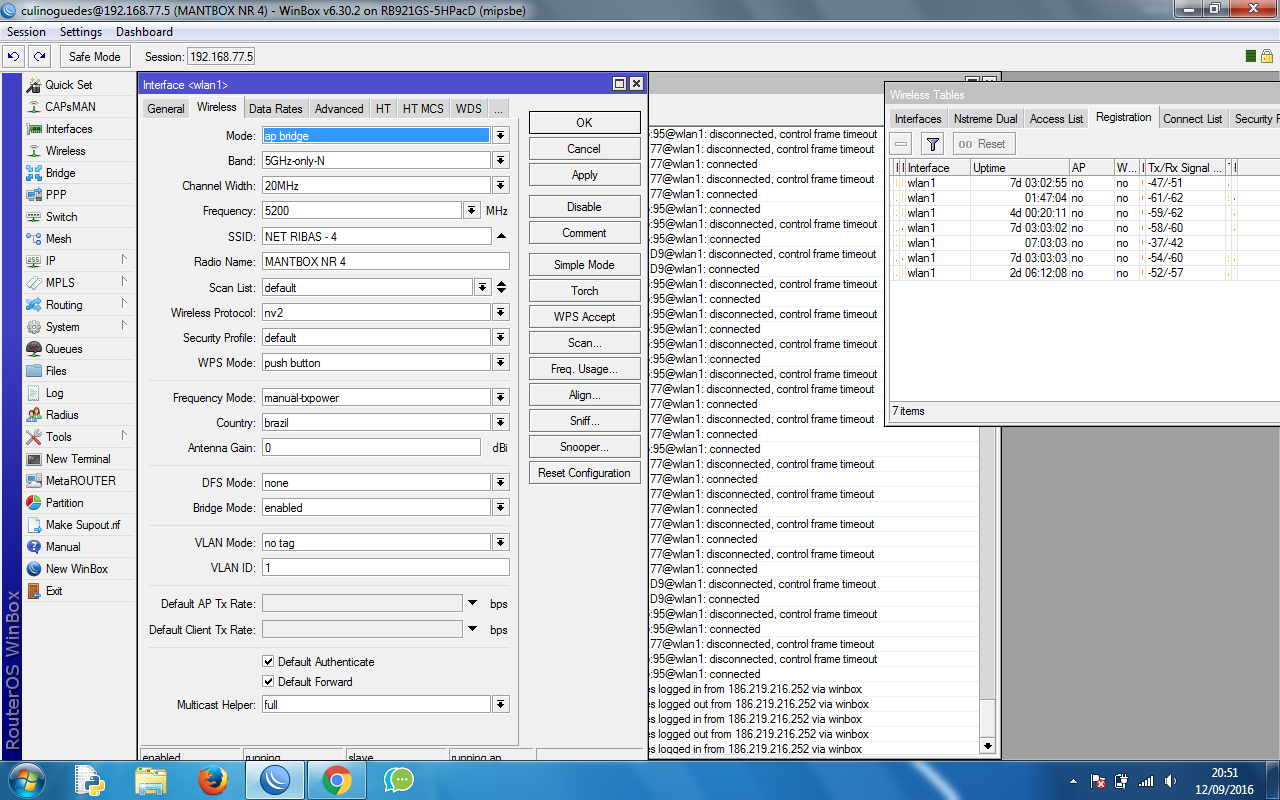Click the Undo arrow in the toolbar
The image size is (1280, 800).
coord(15,57)
